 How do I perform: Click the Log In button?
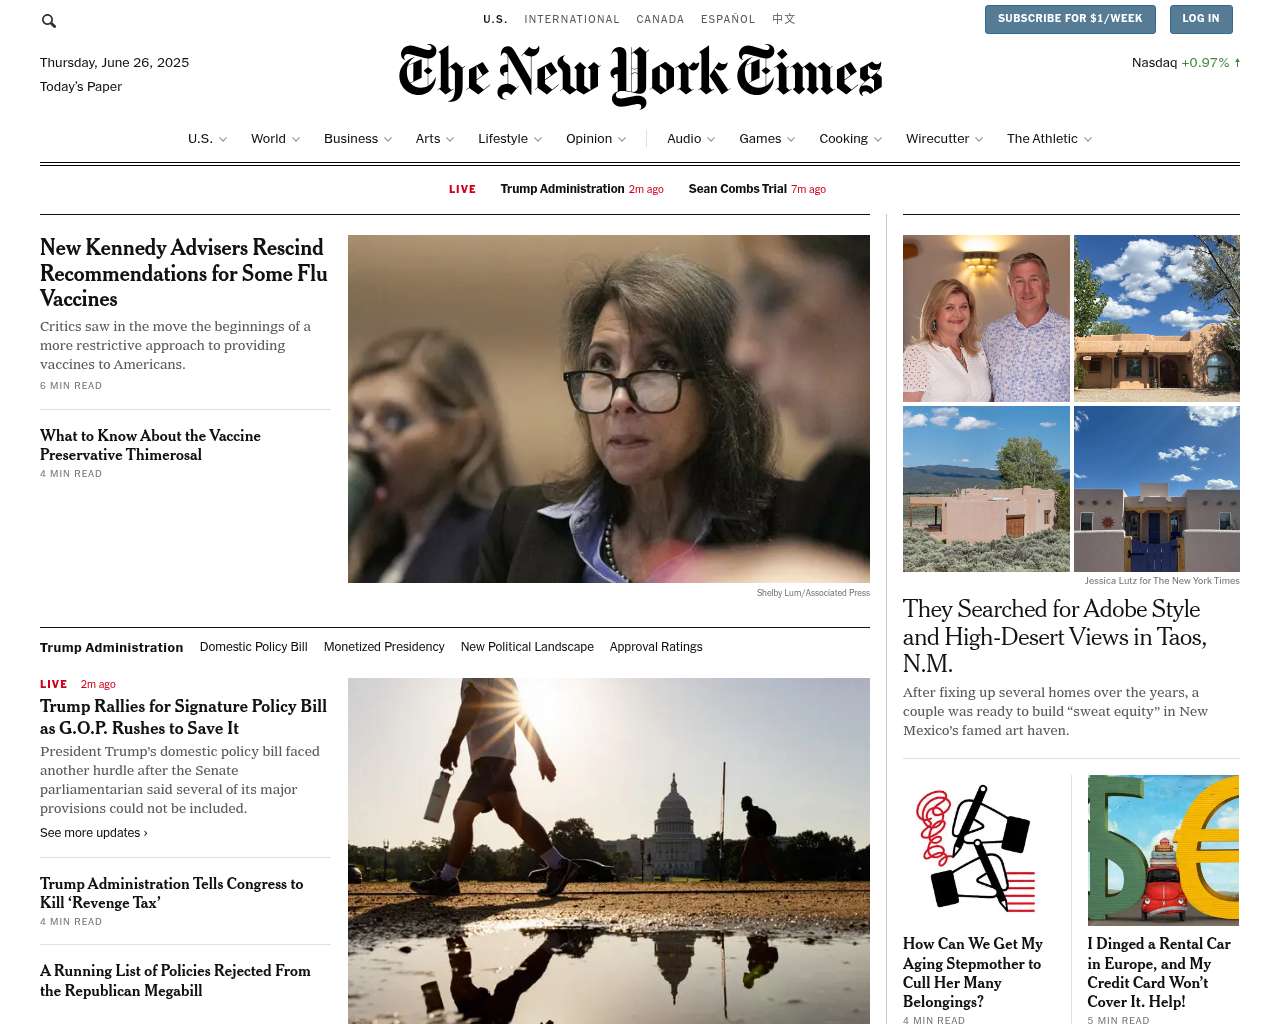pyautogui.click(x=1201, y=19)
